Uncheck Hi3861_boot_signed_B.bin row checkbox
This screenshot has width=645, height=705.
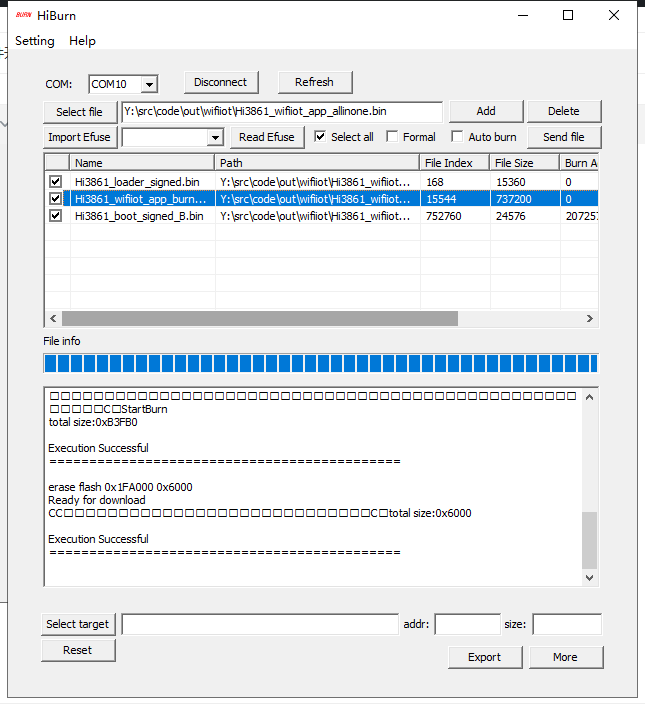56,215
